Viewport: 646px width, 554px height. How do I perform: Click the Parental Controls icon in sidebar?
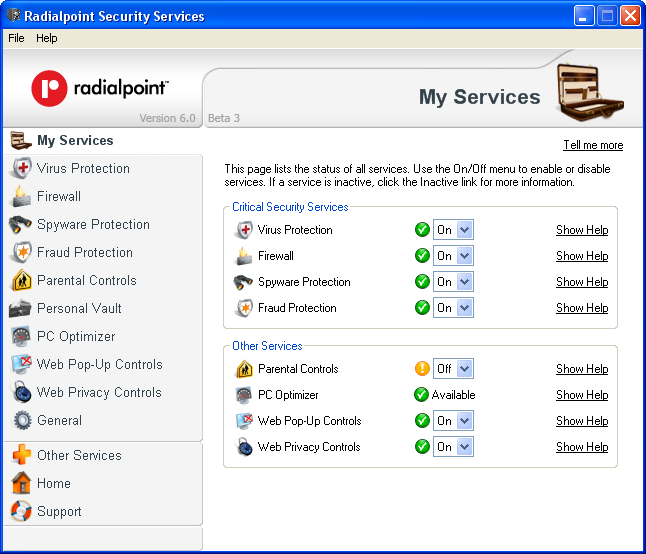[22, 281]
